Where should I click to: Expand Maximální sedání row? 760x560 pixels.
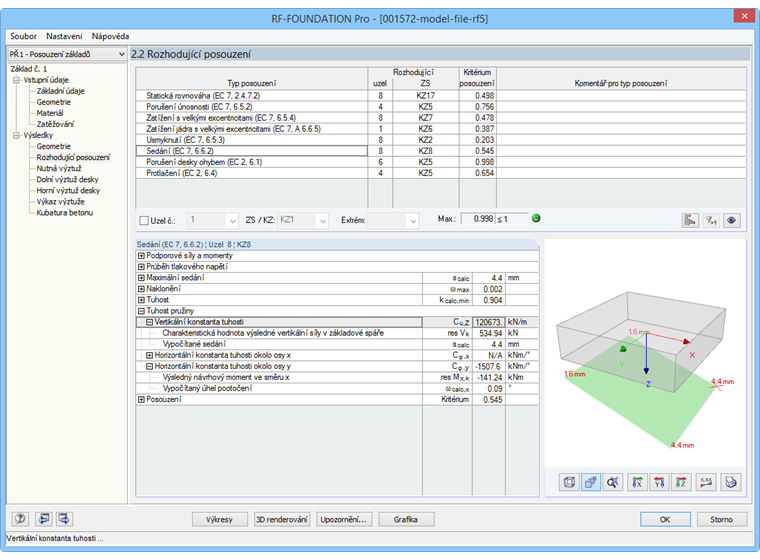tap(141, 278)
